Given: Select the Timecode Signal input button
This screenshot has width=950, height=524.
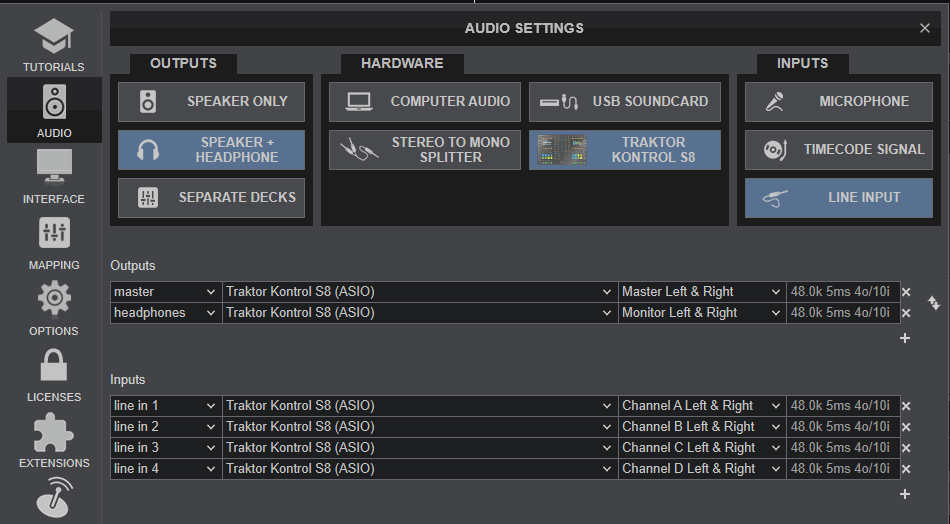Looking at the screenshot, I should point(838,150).
